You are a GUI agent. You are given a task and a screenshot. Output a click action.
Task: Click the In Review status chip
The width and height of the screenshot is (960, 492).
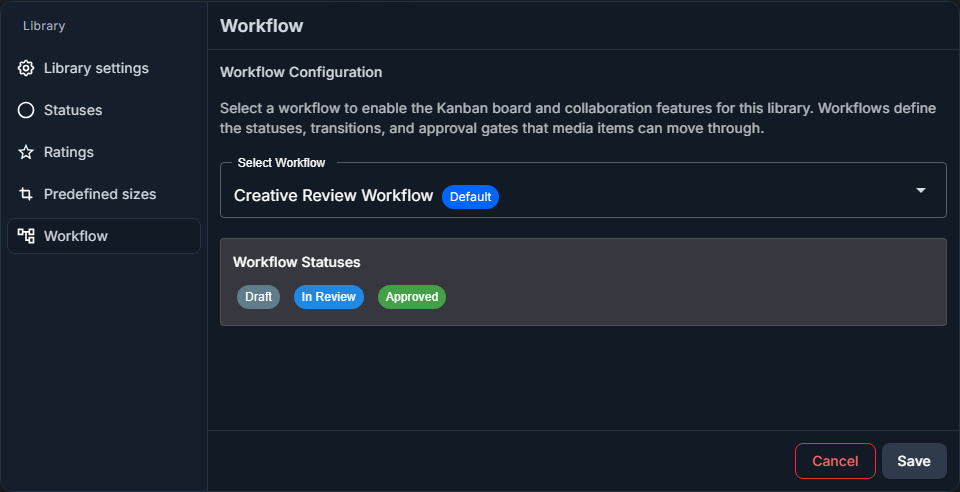coord(329,297)
